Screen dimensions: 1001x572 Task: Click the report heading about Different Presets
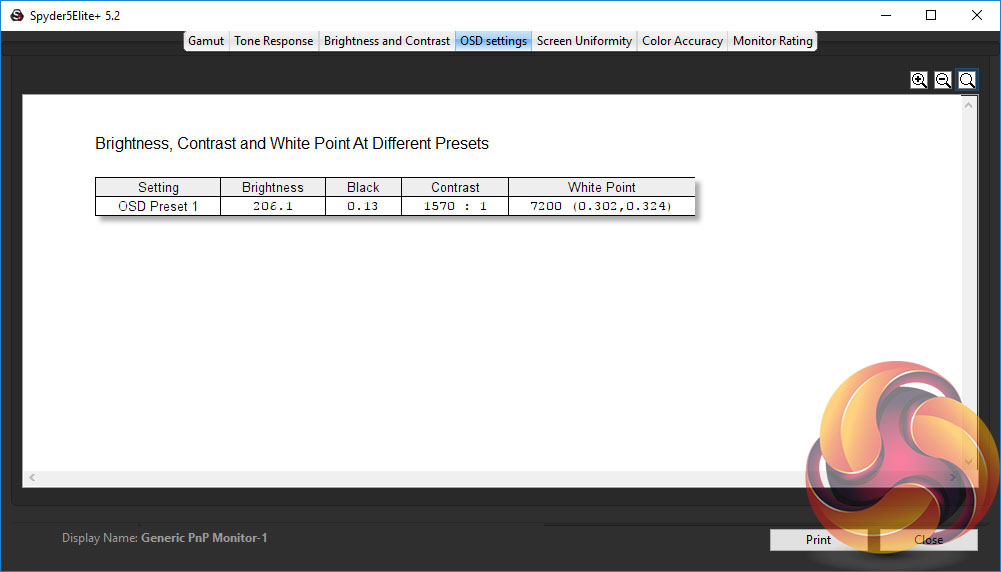point(292,144)
